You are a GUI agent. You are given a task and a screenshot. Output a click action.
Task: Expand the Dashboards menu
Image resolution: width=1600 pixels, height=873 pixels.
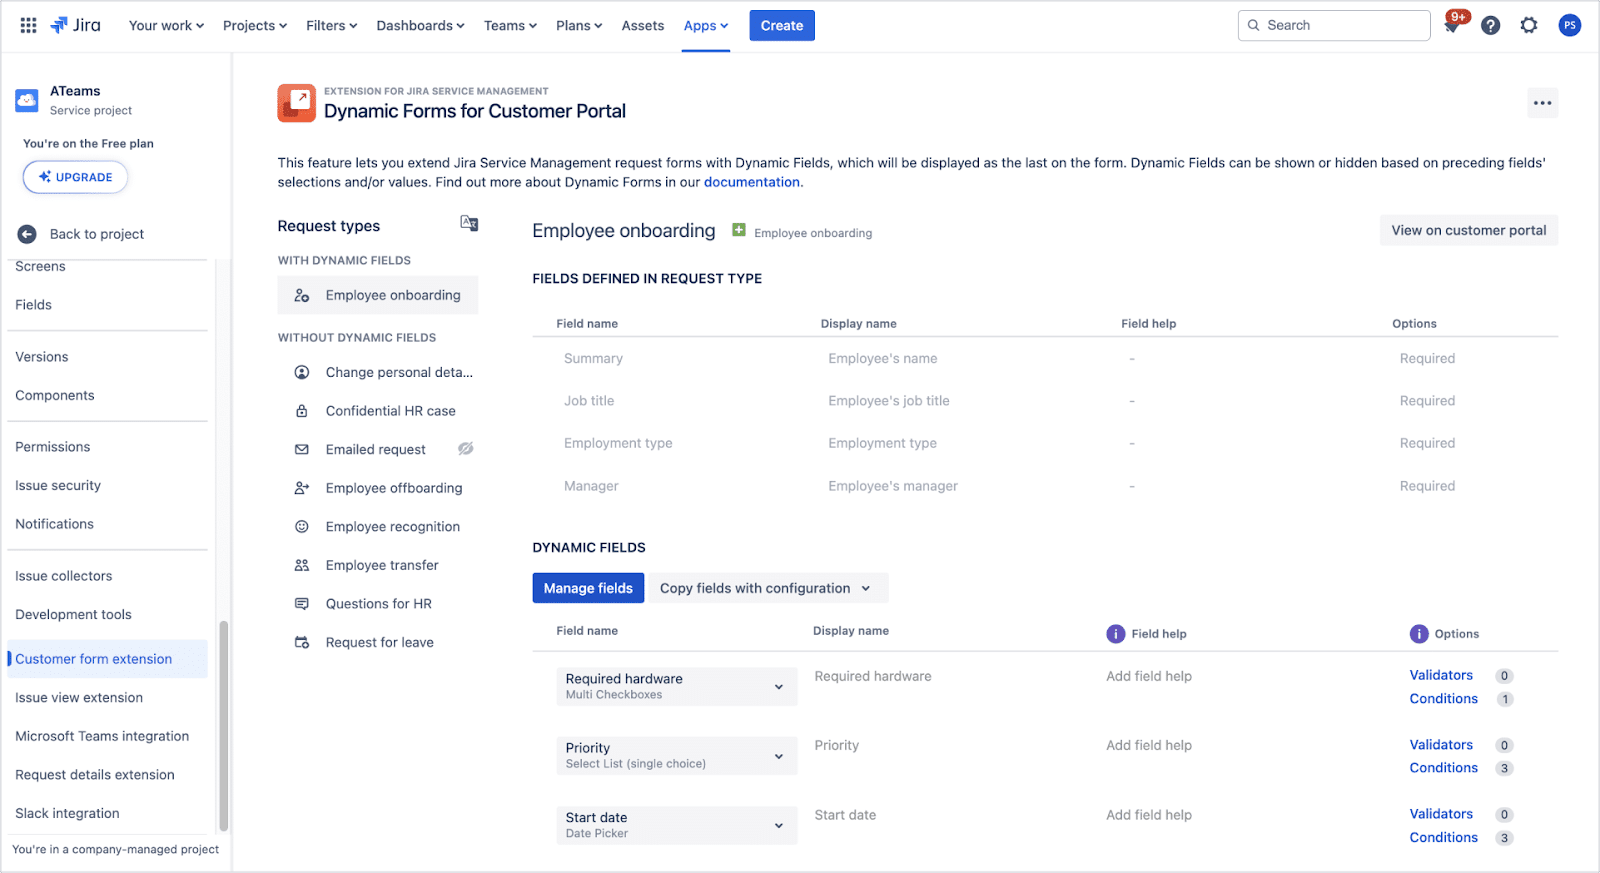(420, 26)
